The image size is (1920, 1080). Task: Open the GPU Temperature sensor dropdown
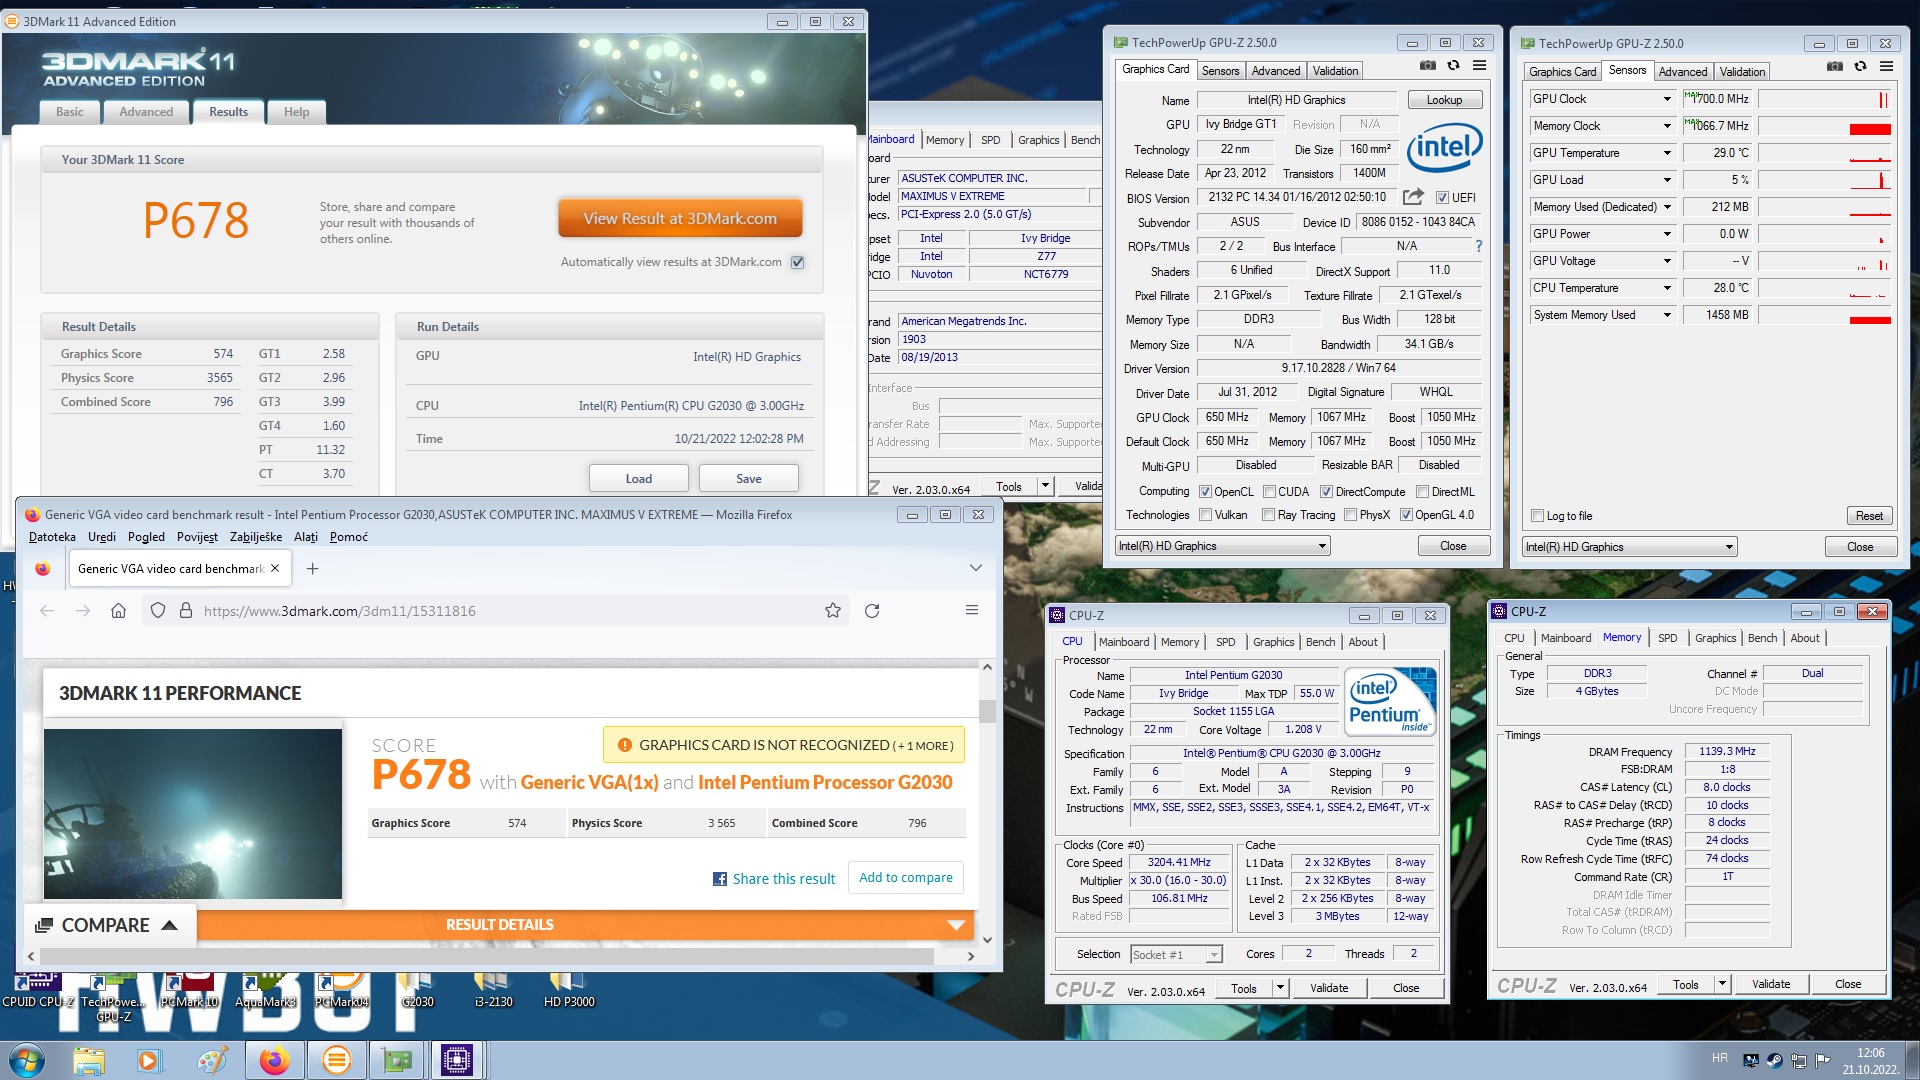point(1667,153)
